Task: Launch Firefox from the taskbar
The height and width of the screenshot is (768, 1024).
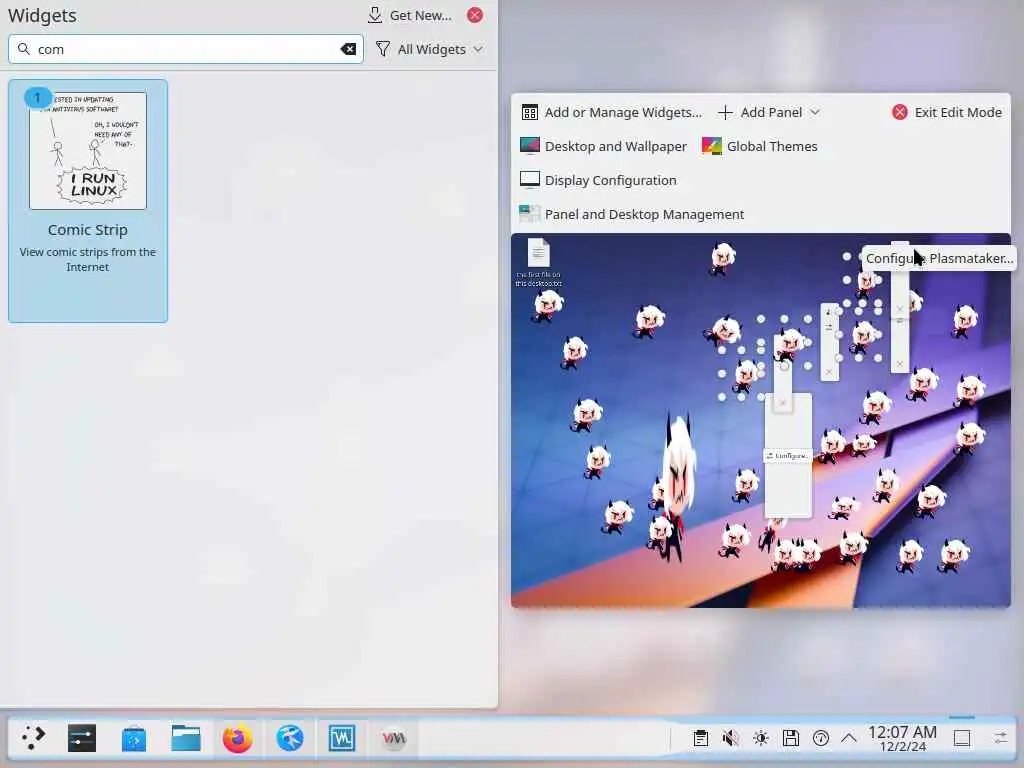Action: (238, 739)
